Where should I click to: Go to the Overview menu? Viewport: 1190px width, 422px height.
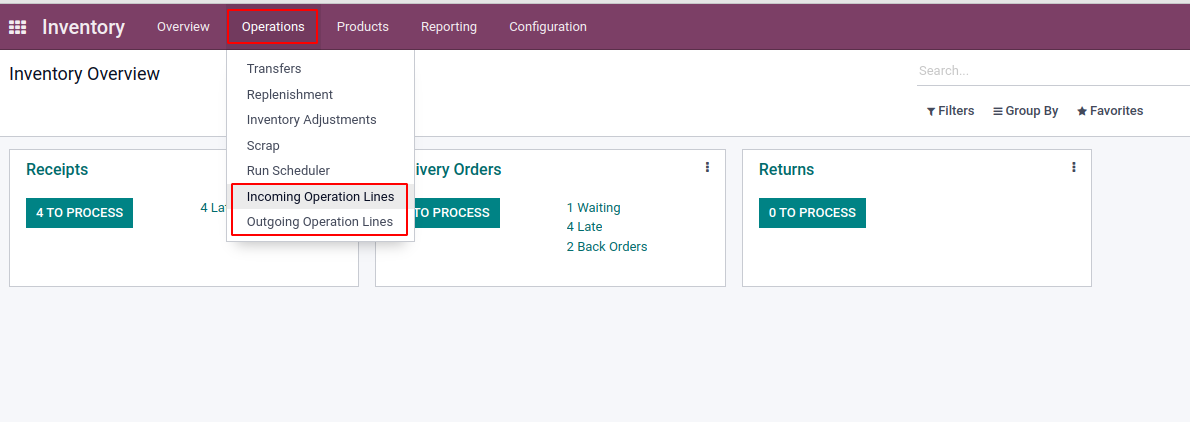[183, 27]
